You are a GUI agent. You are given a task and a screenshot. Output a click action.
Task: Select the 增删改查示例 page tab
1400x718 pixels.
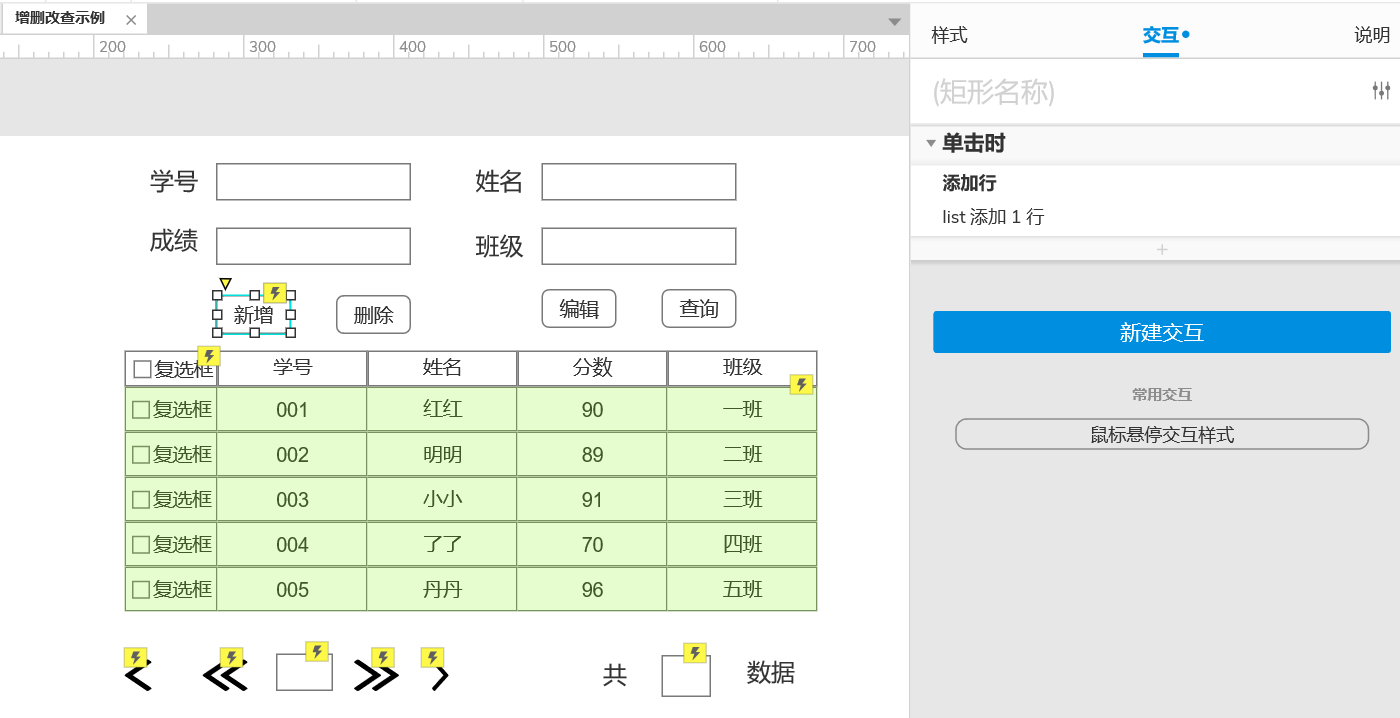[x=60, y=18]
